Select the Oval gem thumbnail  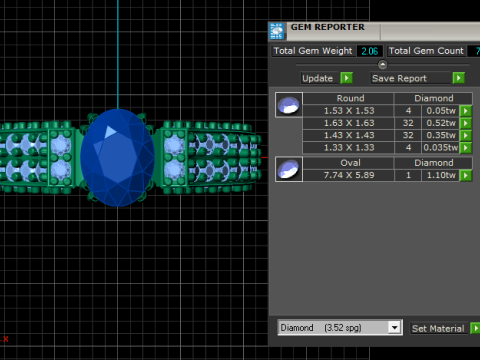(289, 169)
